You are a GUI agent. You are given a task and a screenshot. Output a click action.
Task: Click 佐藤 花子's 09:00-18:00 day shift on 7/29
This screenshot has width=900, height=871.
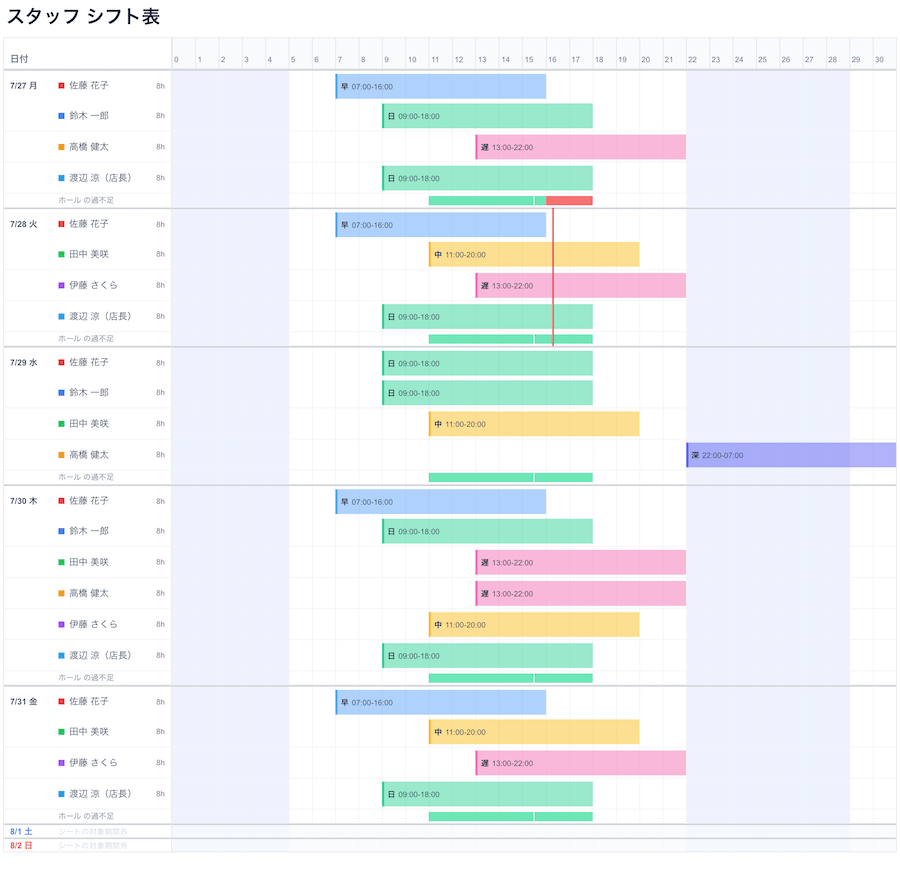(x=487, y=363)
